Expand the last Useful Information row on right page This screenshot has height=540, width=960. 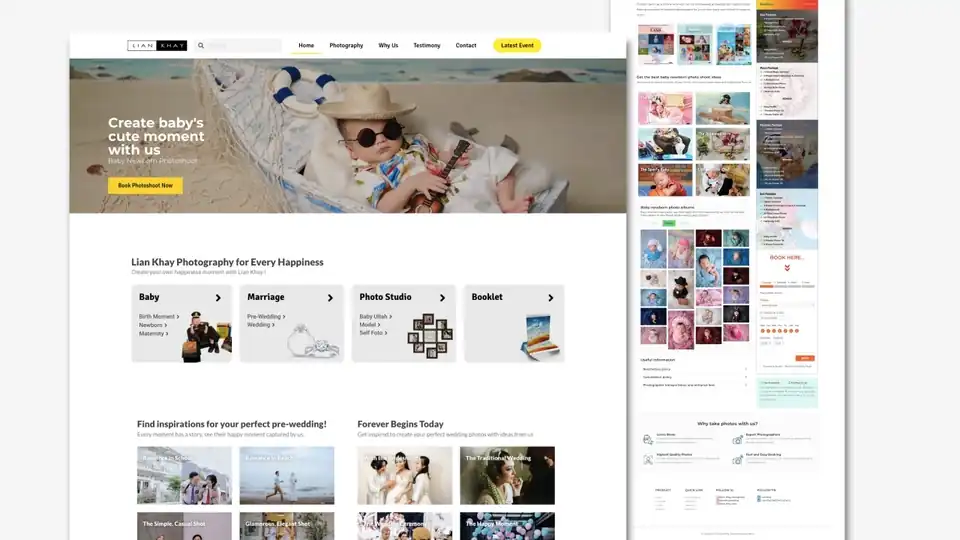(694, 385)
